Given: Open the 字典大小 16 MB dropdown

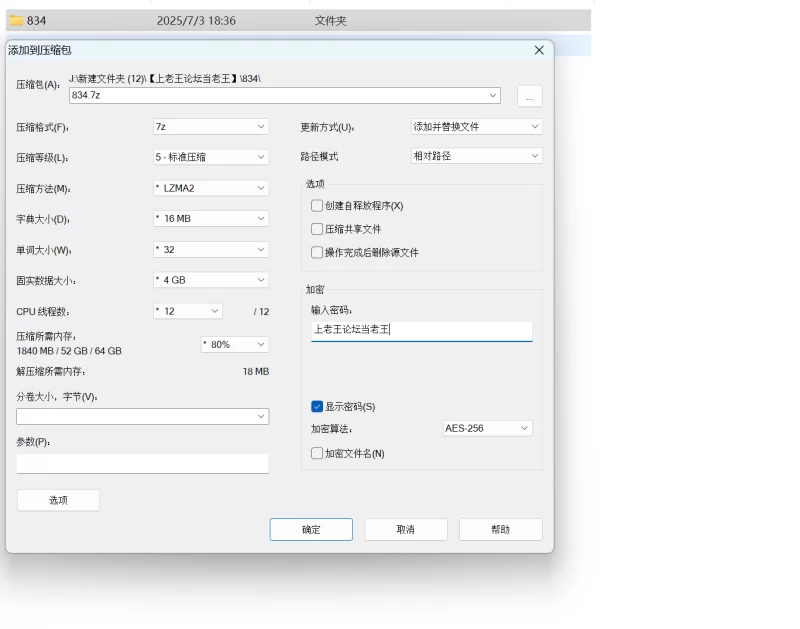Looking at the screenshot, I should click(211, 219).
